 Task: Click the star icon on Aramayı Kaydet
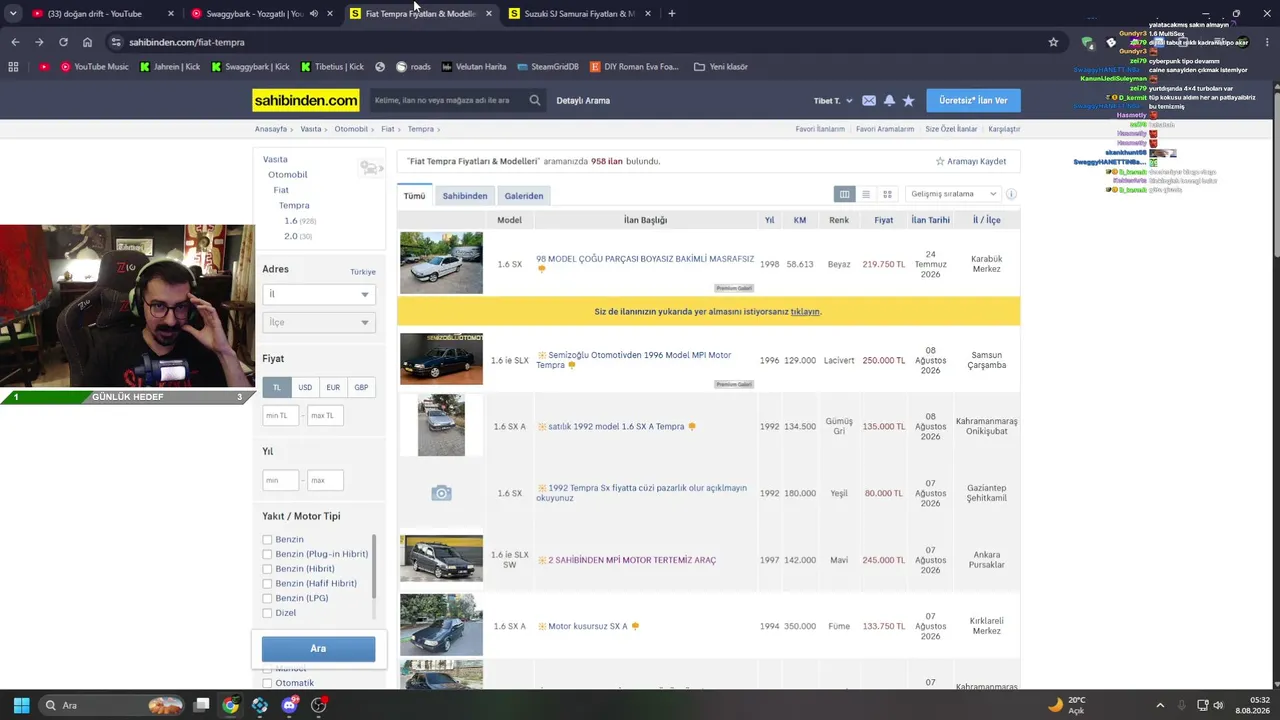click(x=940, y=161)
